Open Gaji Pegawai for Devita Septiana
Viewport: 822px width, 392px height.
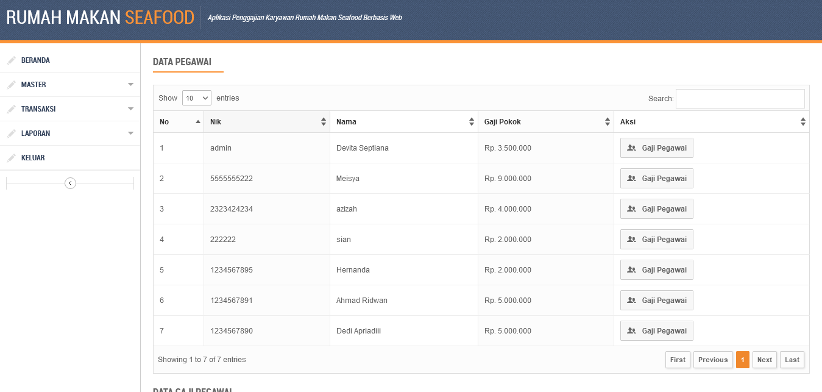(x=657, y=148)
